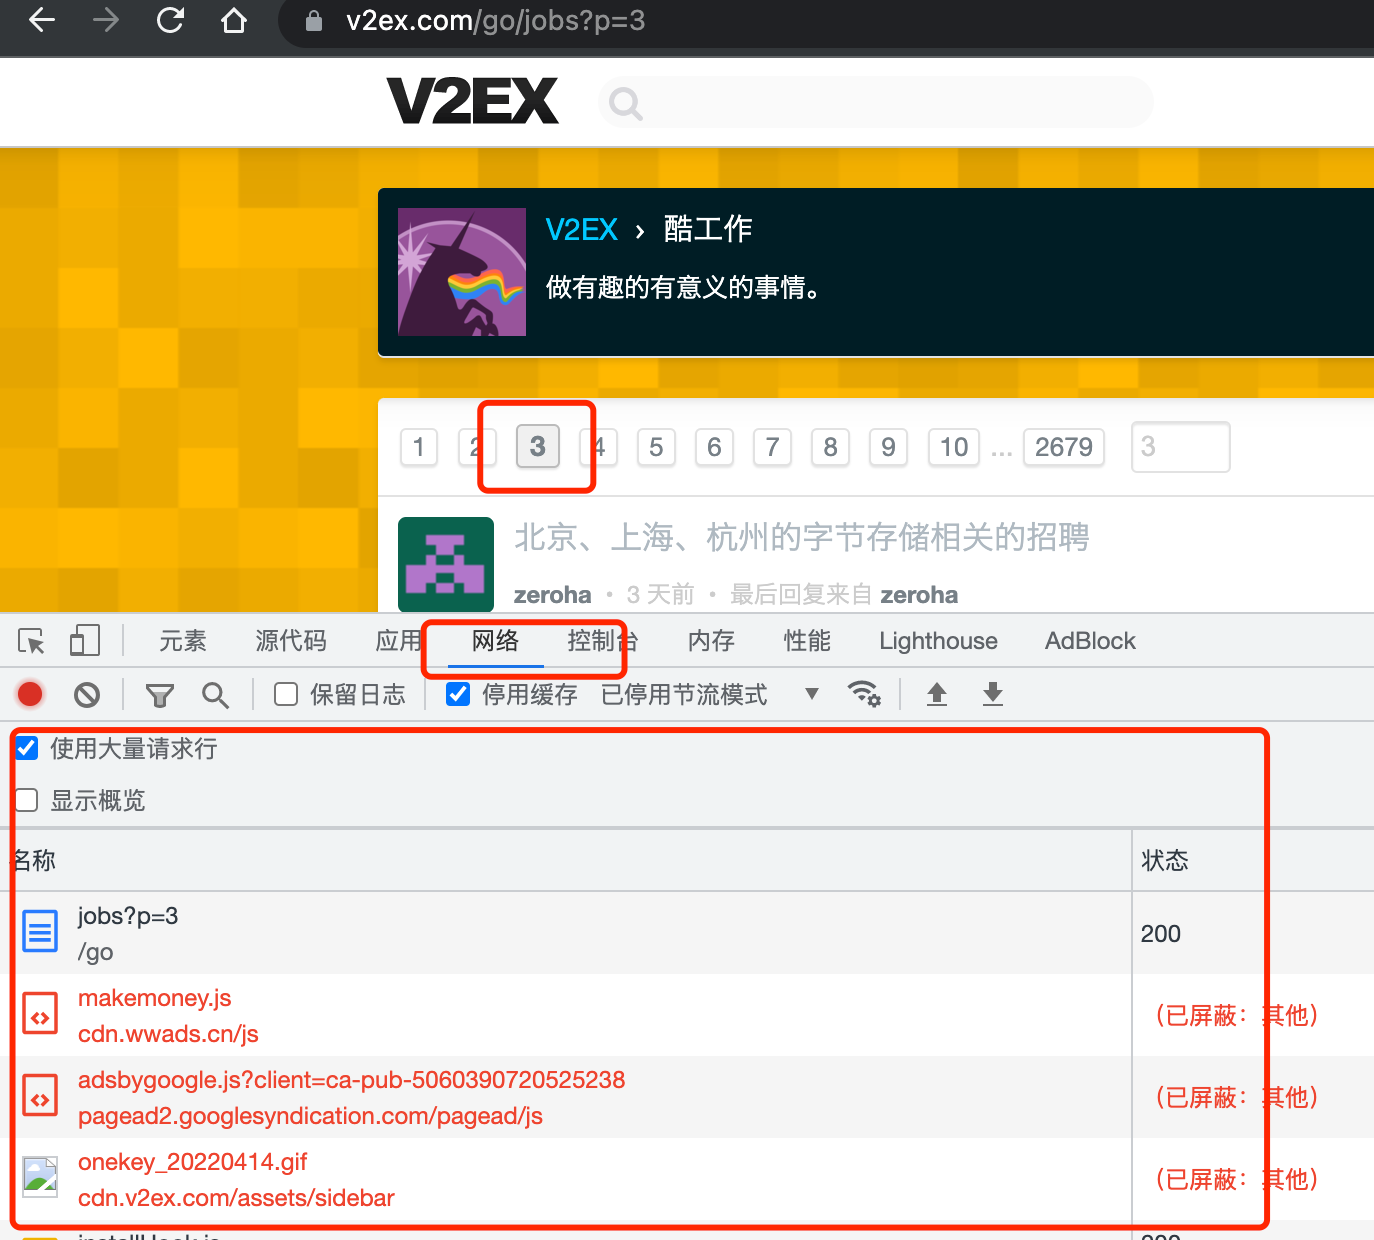Go to page 6
The width and height of the screenshot is (1374, 1240).
pyautogui.click(x=714, y=447)
